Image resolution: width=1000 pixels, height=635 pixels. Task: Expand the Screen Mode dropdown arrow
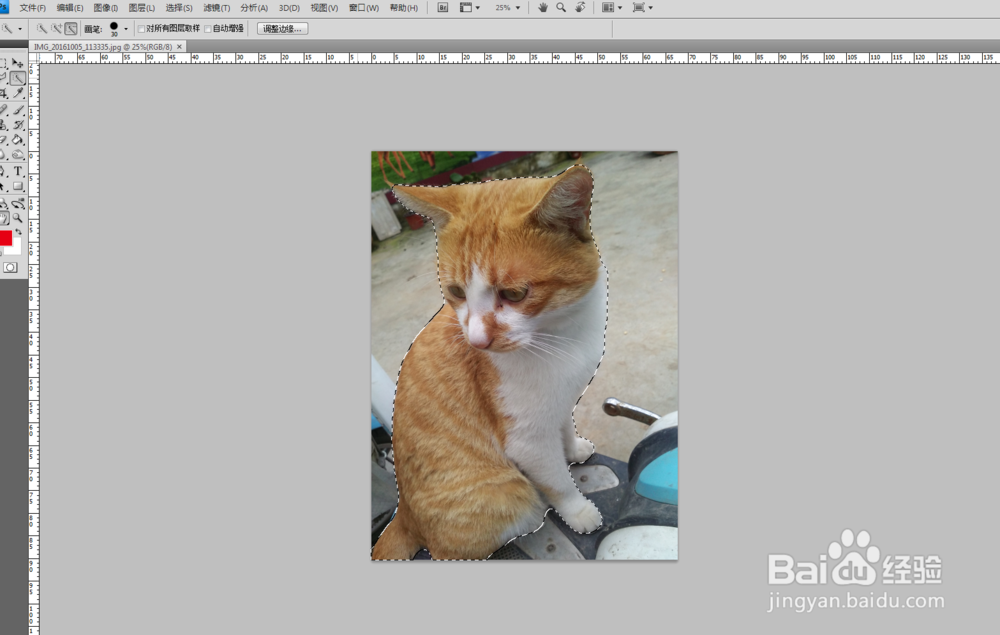click(651, 8)
